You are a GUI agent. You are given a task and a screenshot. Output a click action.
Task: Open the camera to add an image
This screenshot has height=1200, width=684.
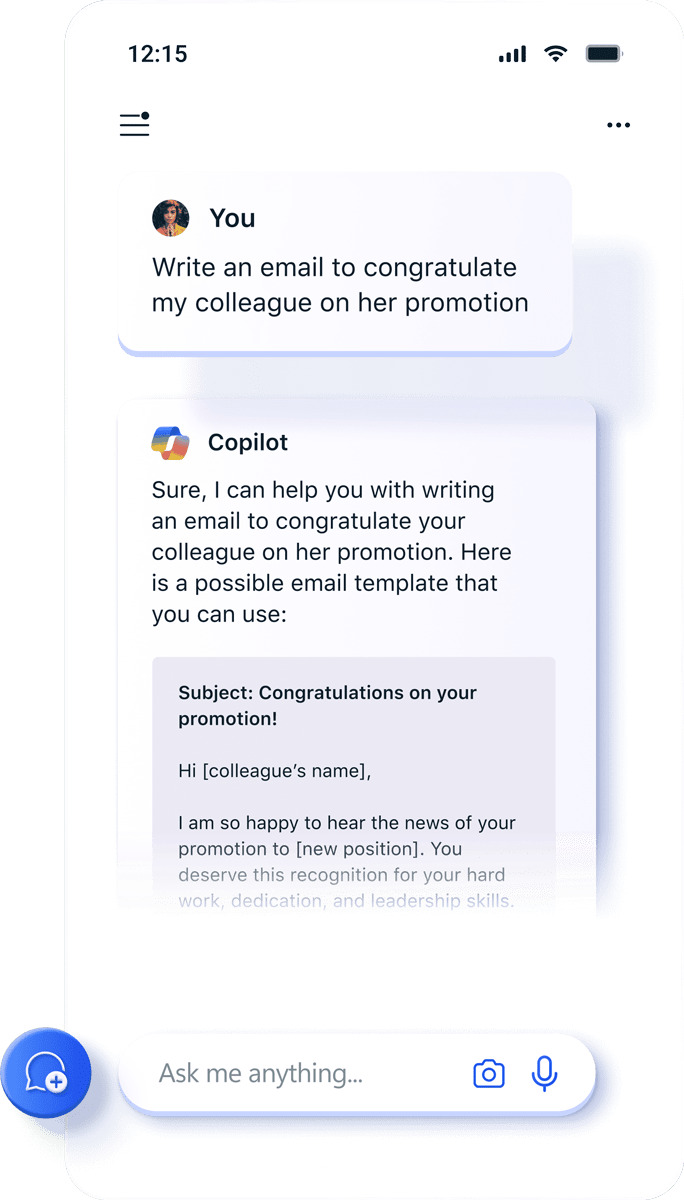488,1074
